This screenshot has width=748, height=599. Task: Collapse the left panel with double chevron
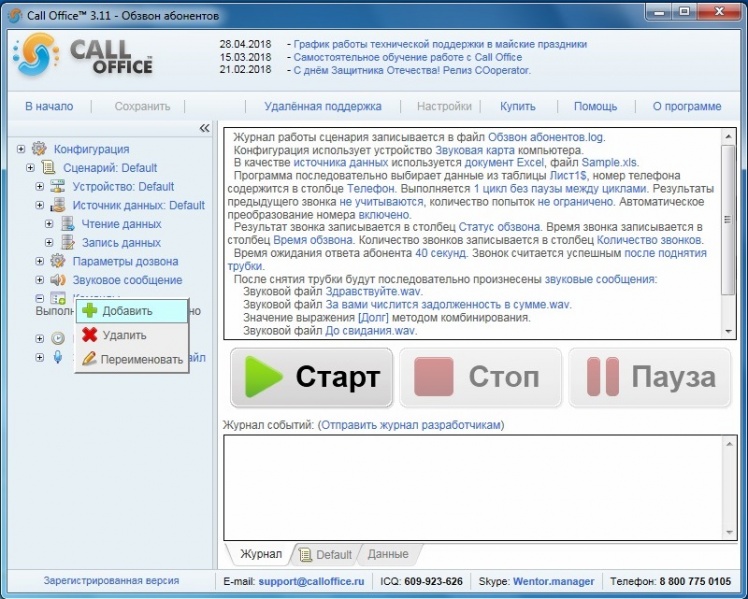pos(204,128)
